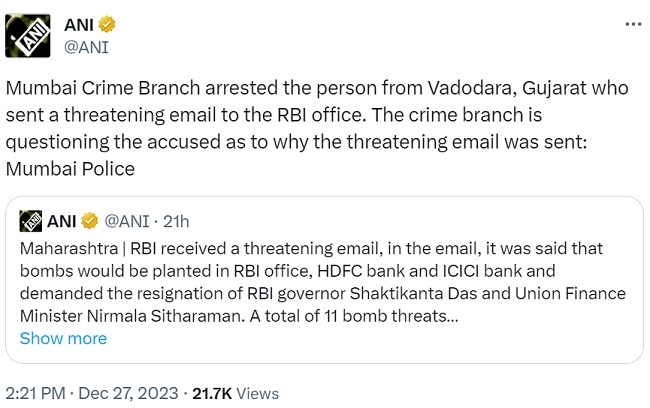Click the Views label after the count
650x408 pixels.
[x=257, y=393]
